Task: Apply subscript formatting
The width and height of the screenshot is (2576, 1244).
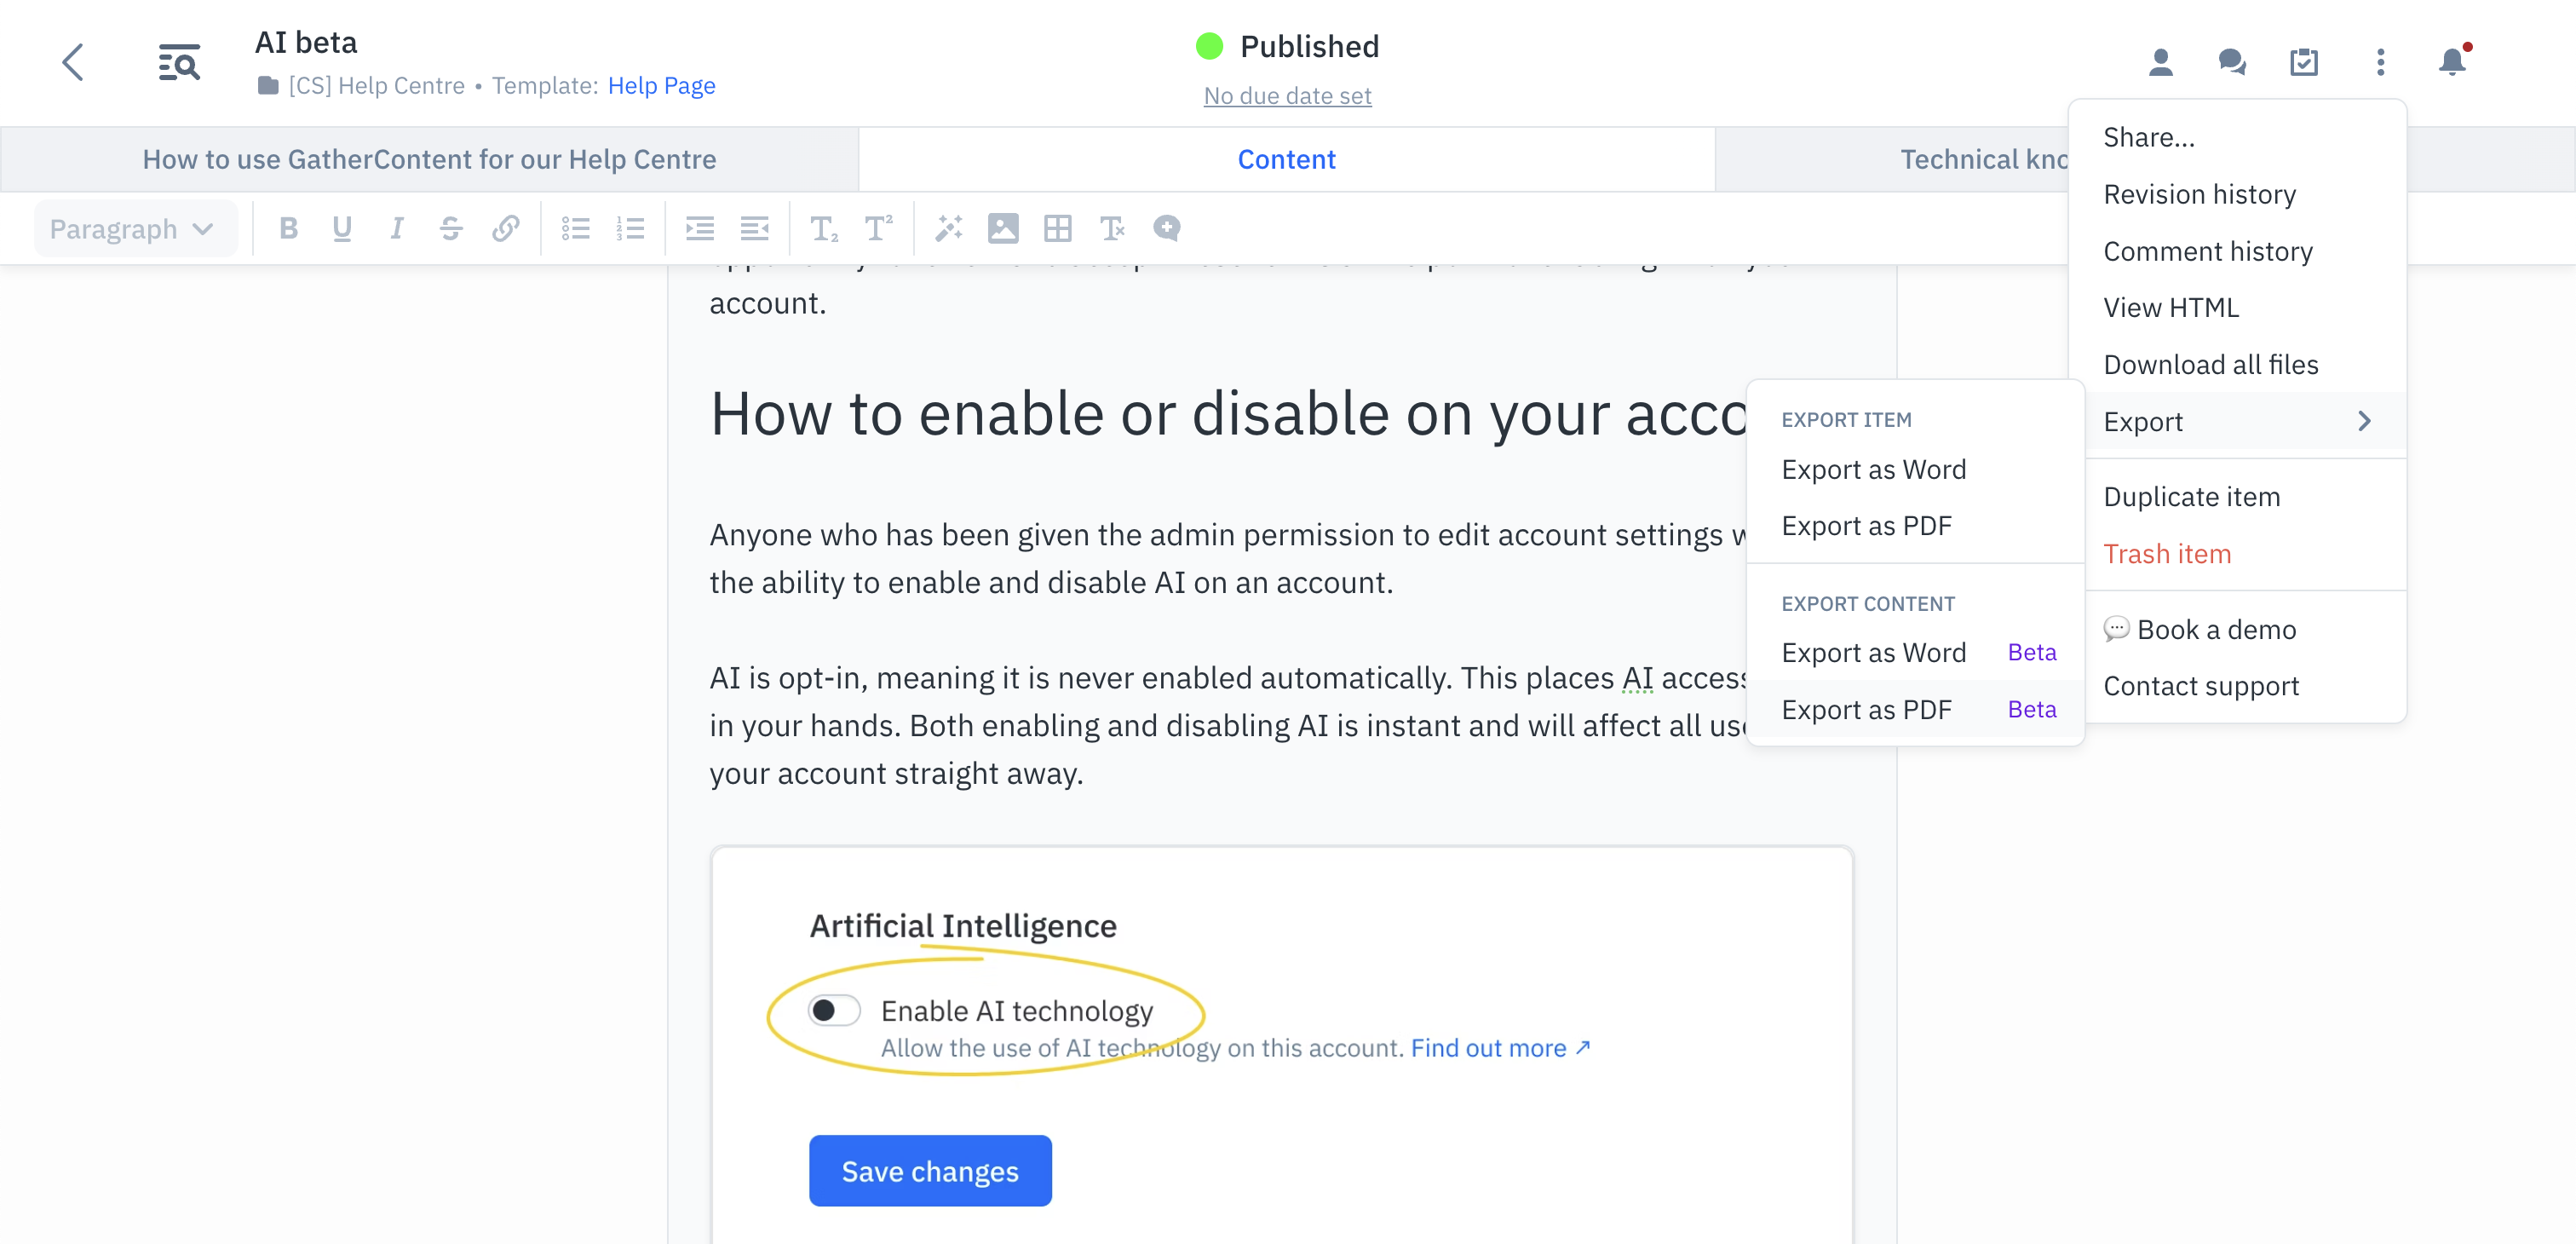Action: tap(824, 229)
